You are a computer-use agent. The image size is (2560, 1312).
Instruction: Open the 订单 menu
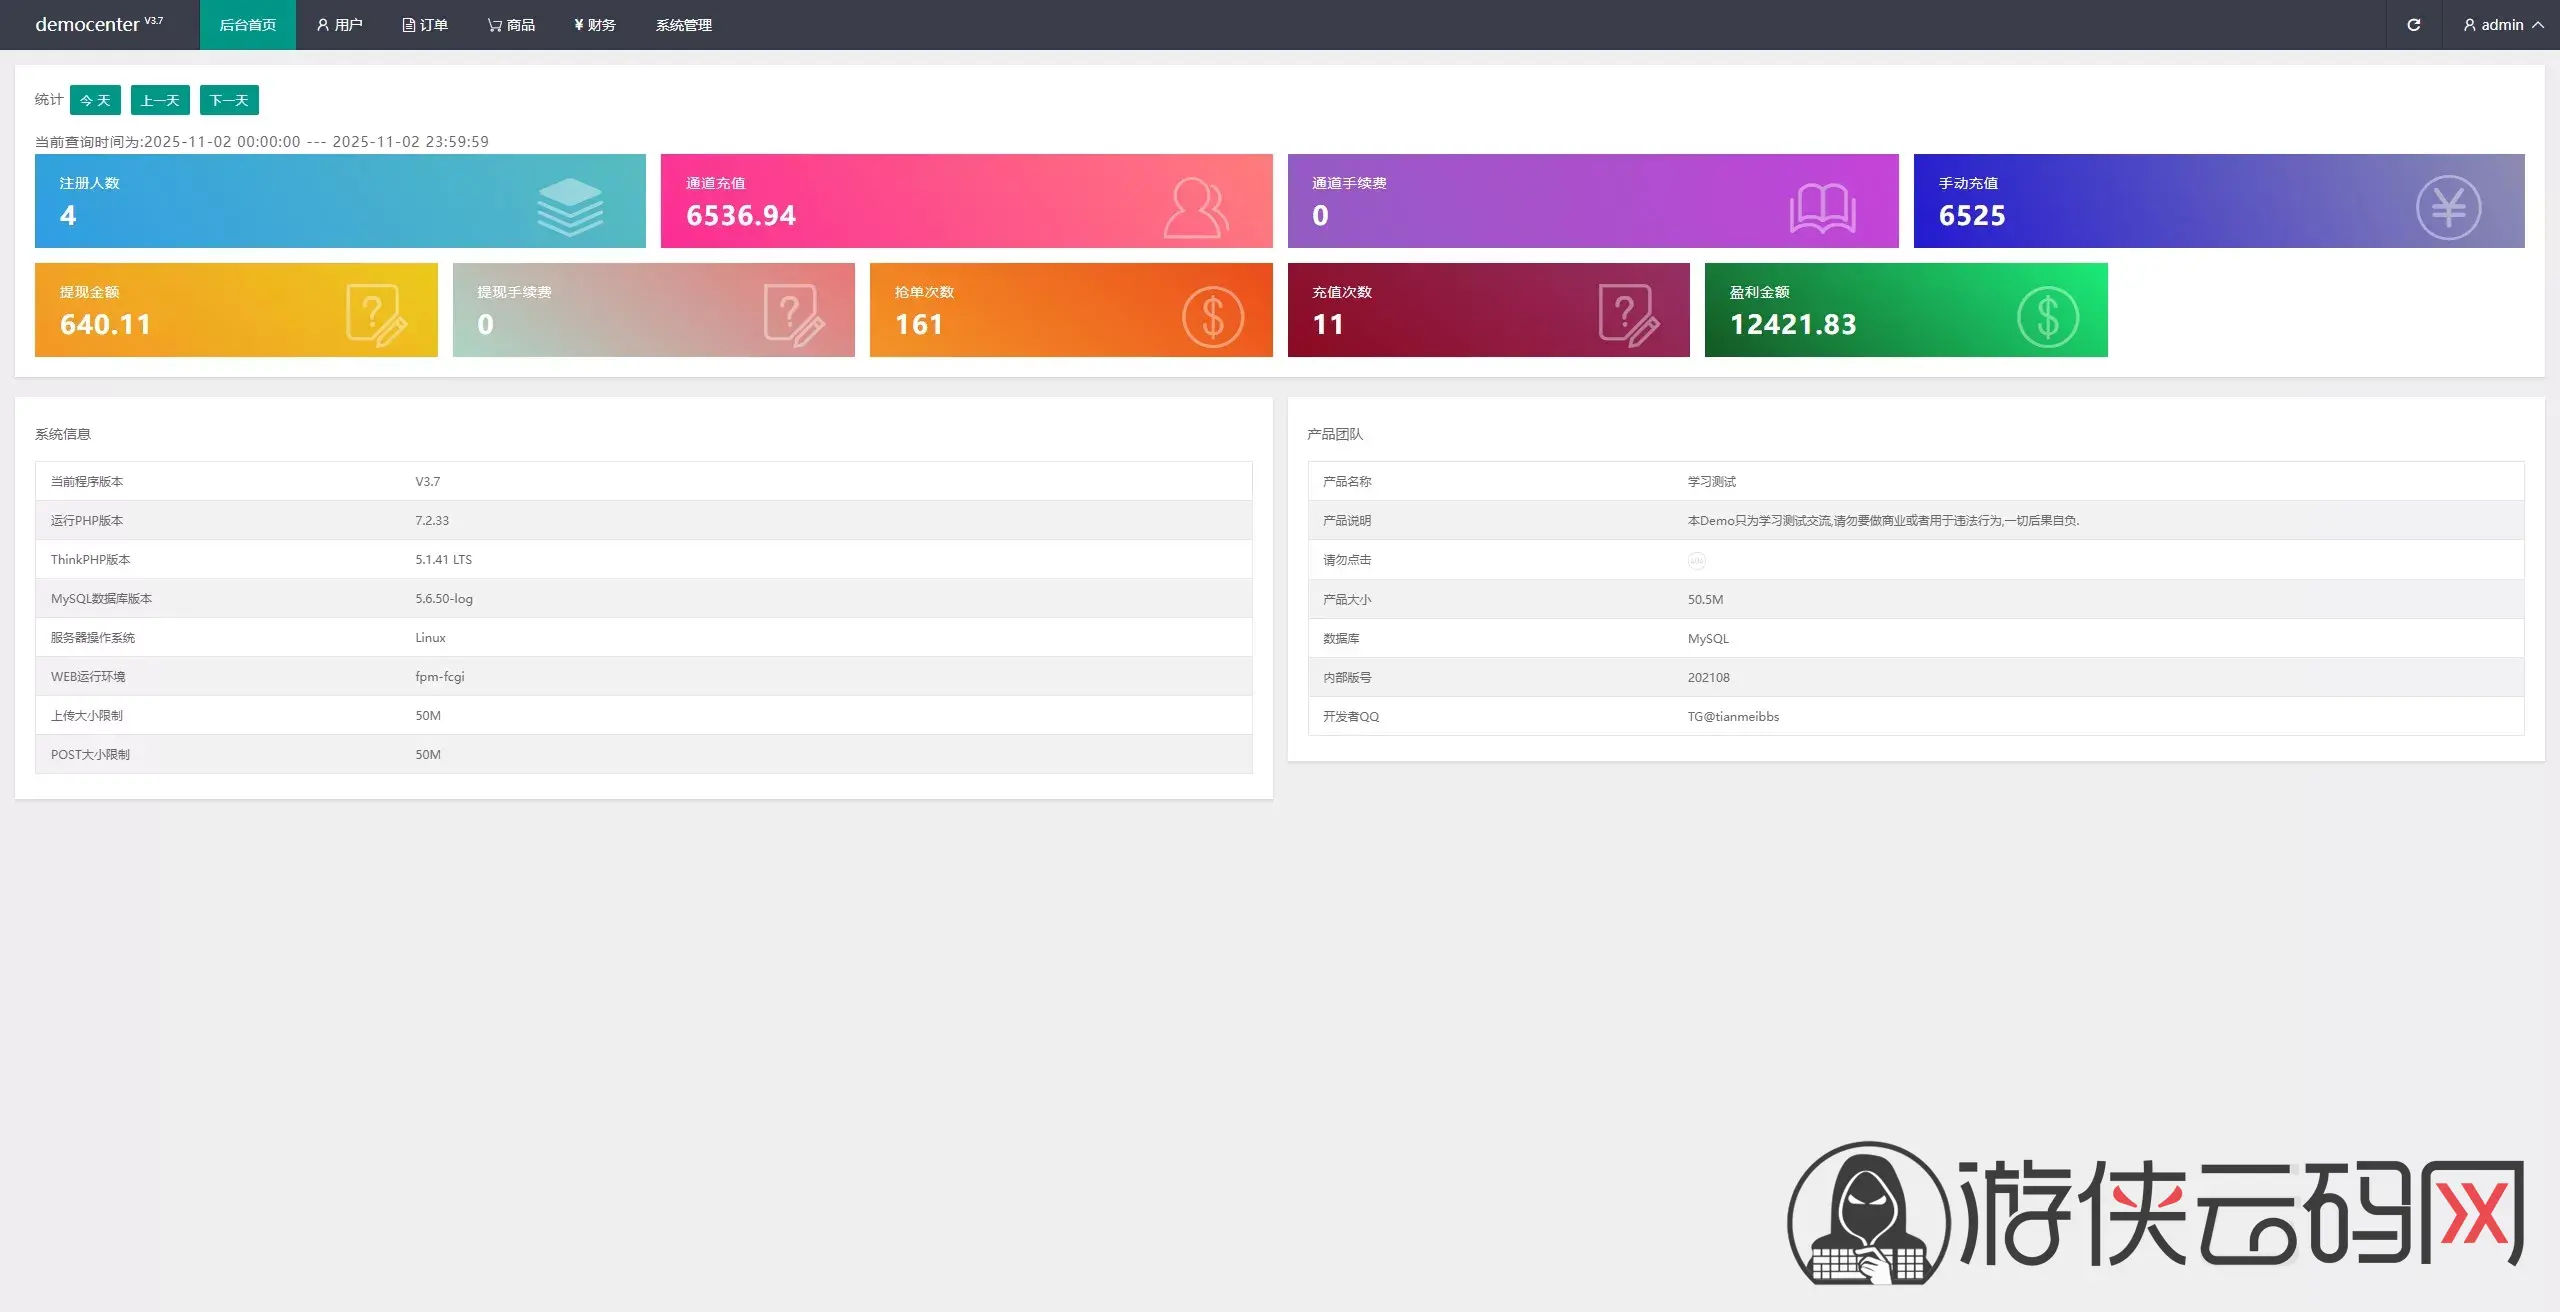point(425,25)
